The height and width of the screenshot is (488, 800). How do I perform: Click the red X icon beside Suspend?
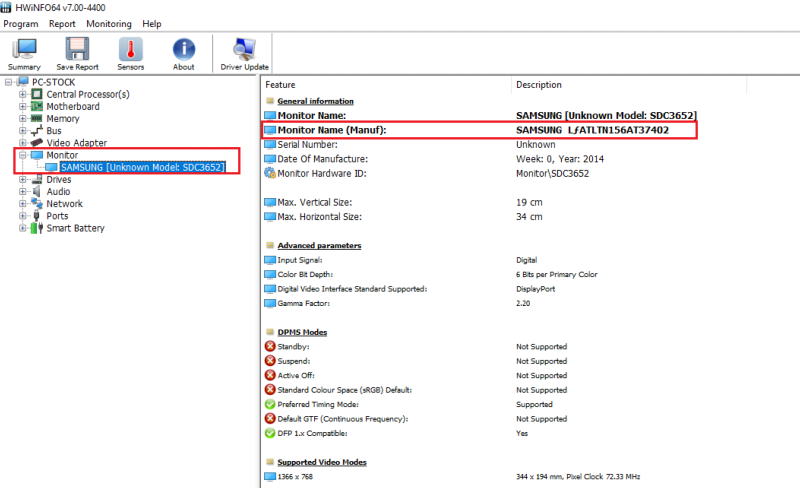[270, 360]
